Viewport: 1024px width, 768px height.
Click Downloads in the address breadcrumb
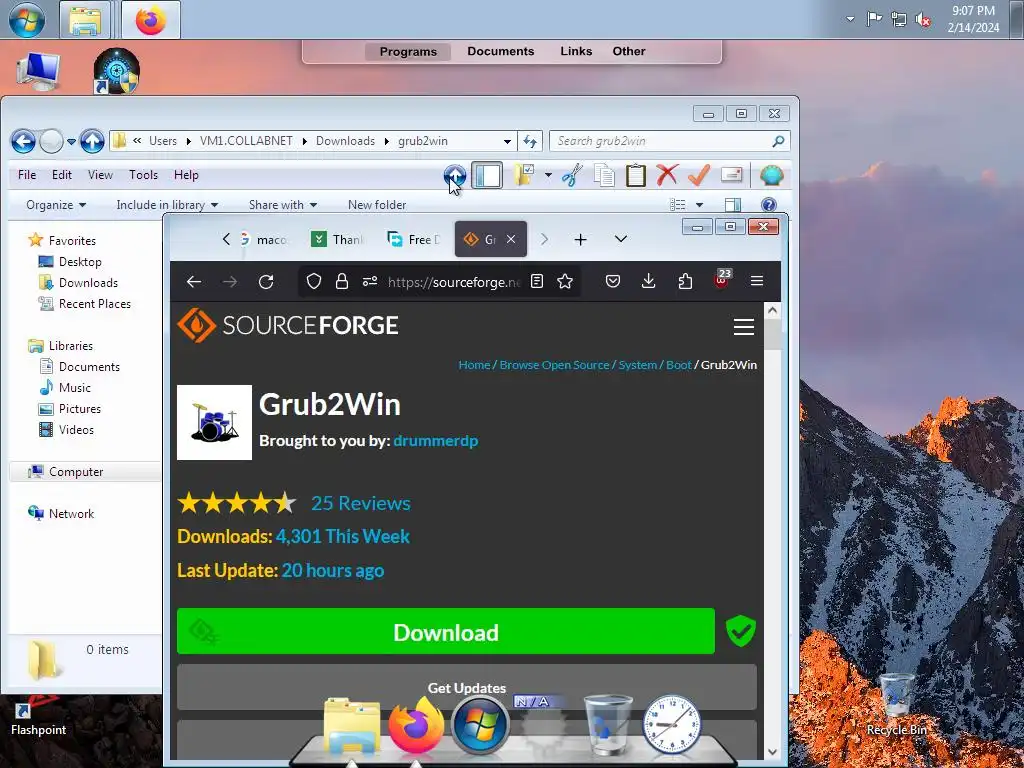(345, 141)
